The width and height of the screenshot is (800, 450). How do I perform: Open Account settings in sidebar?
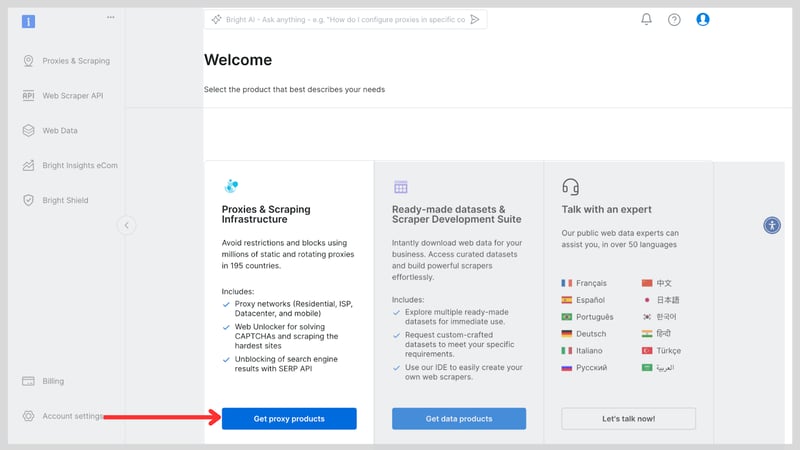(63, 416)
